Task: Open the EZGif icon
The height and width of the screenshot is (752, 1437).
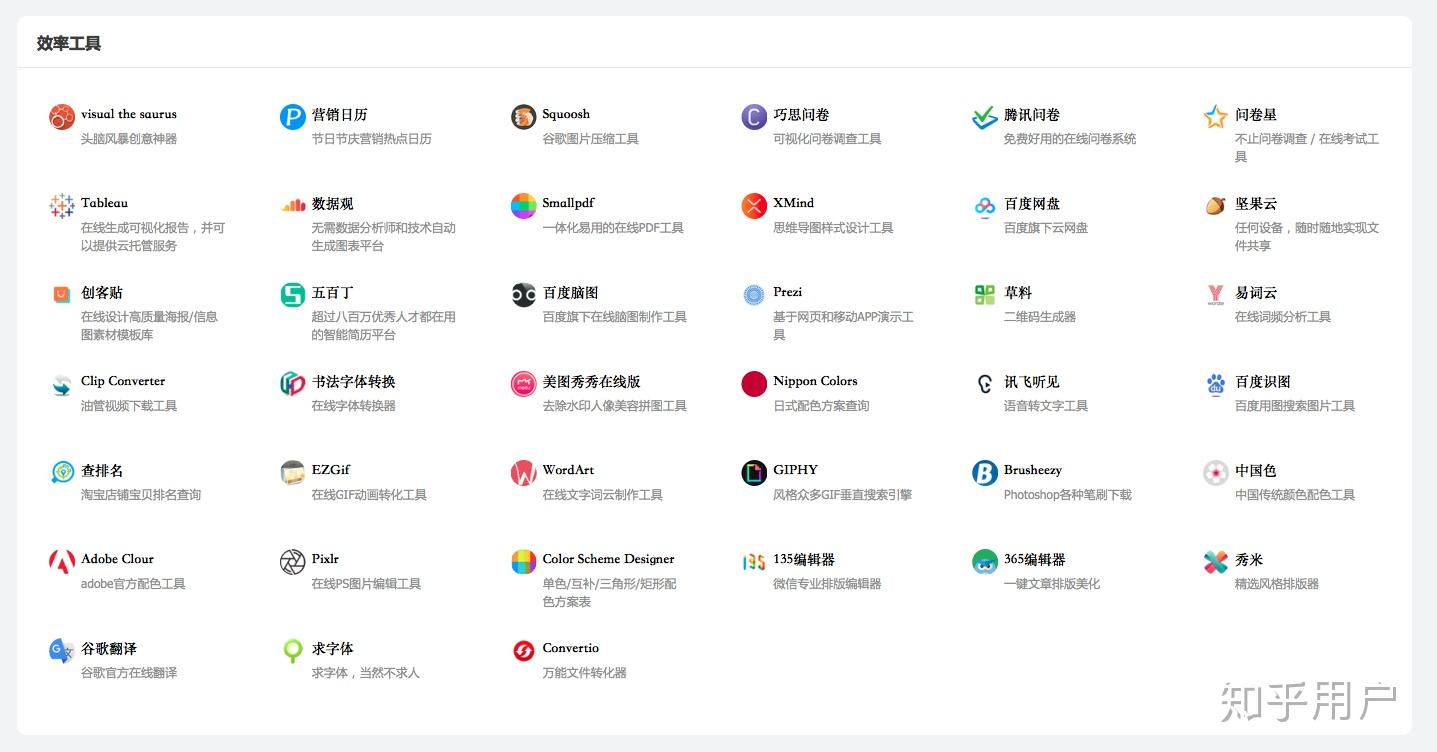Action: (292, 473)
